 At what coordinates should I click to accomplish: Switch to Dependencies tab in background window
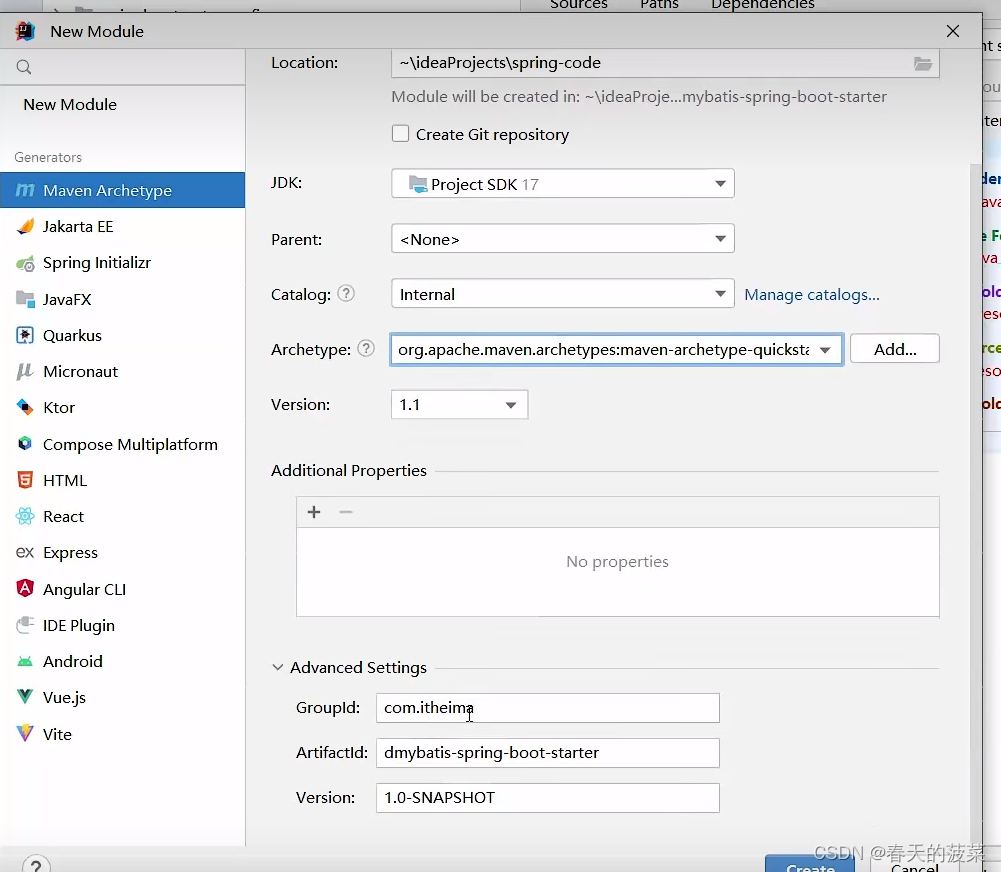coord(762,4)
